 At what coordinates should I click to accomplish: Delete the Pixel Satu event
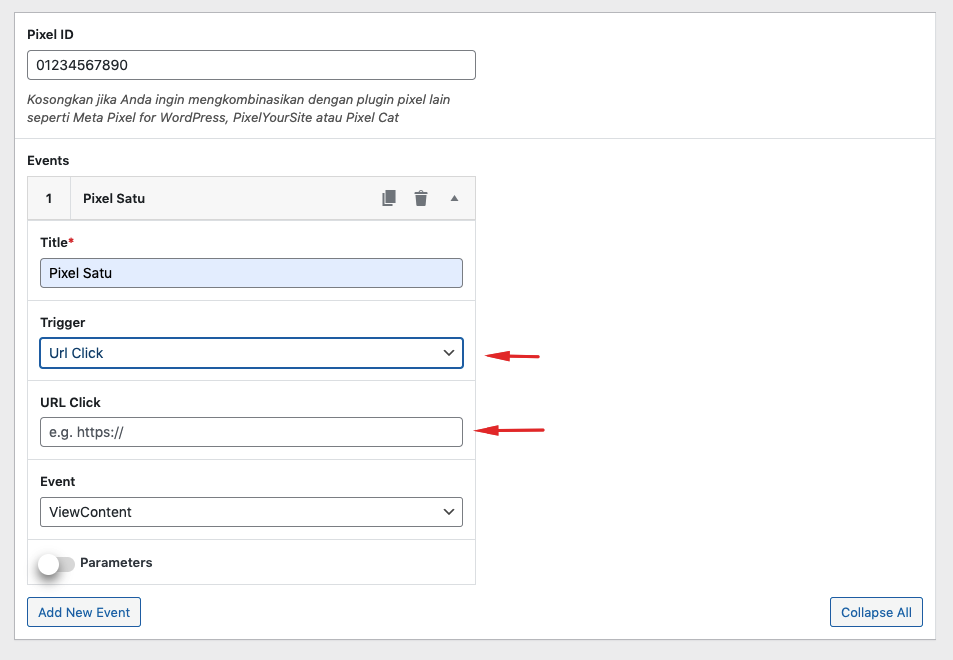[x=421, y=198]
